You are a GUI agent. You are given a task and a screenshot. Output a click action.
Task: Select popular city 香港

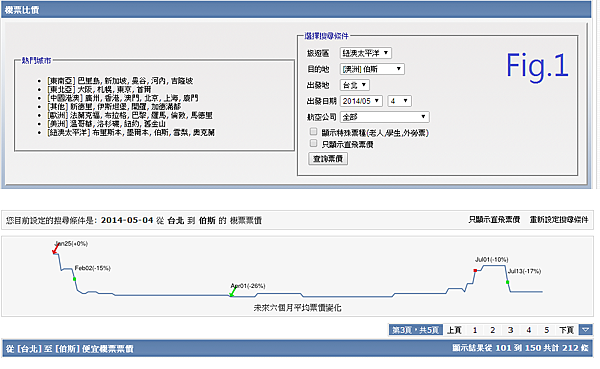112,98
